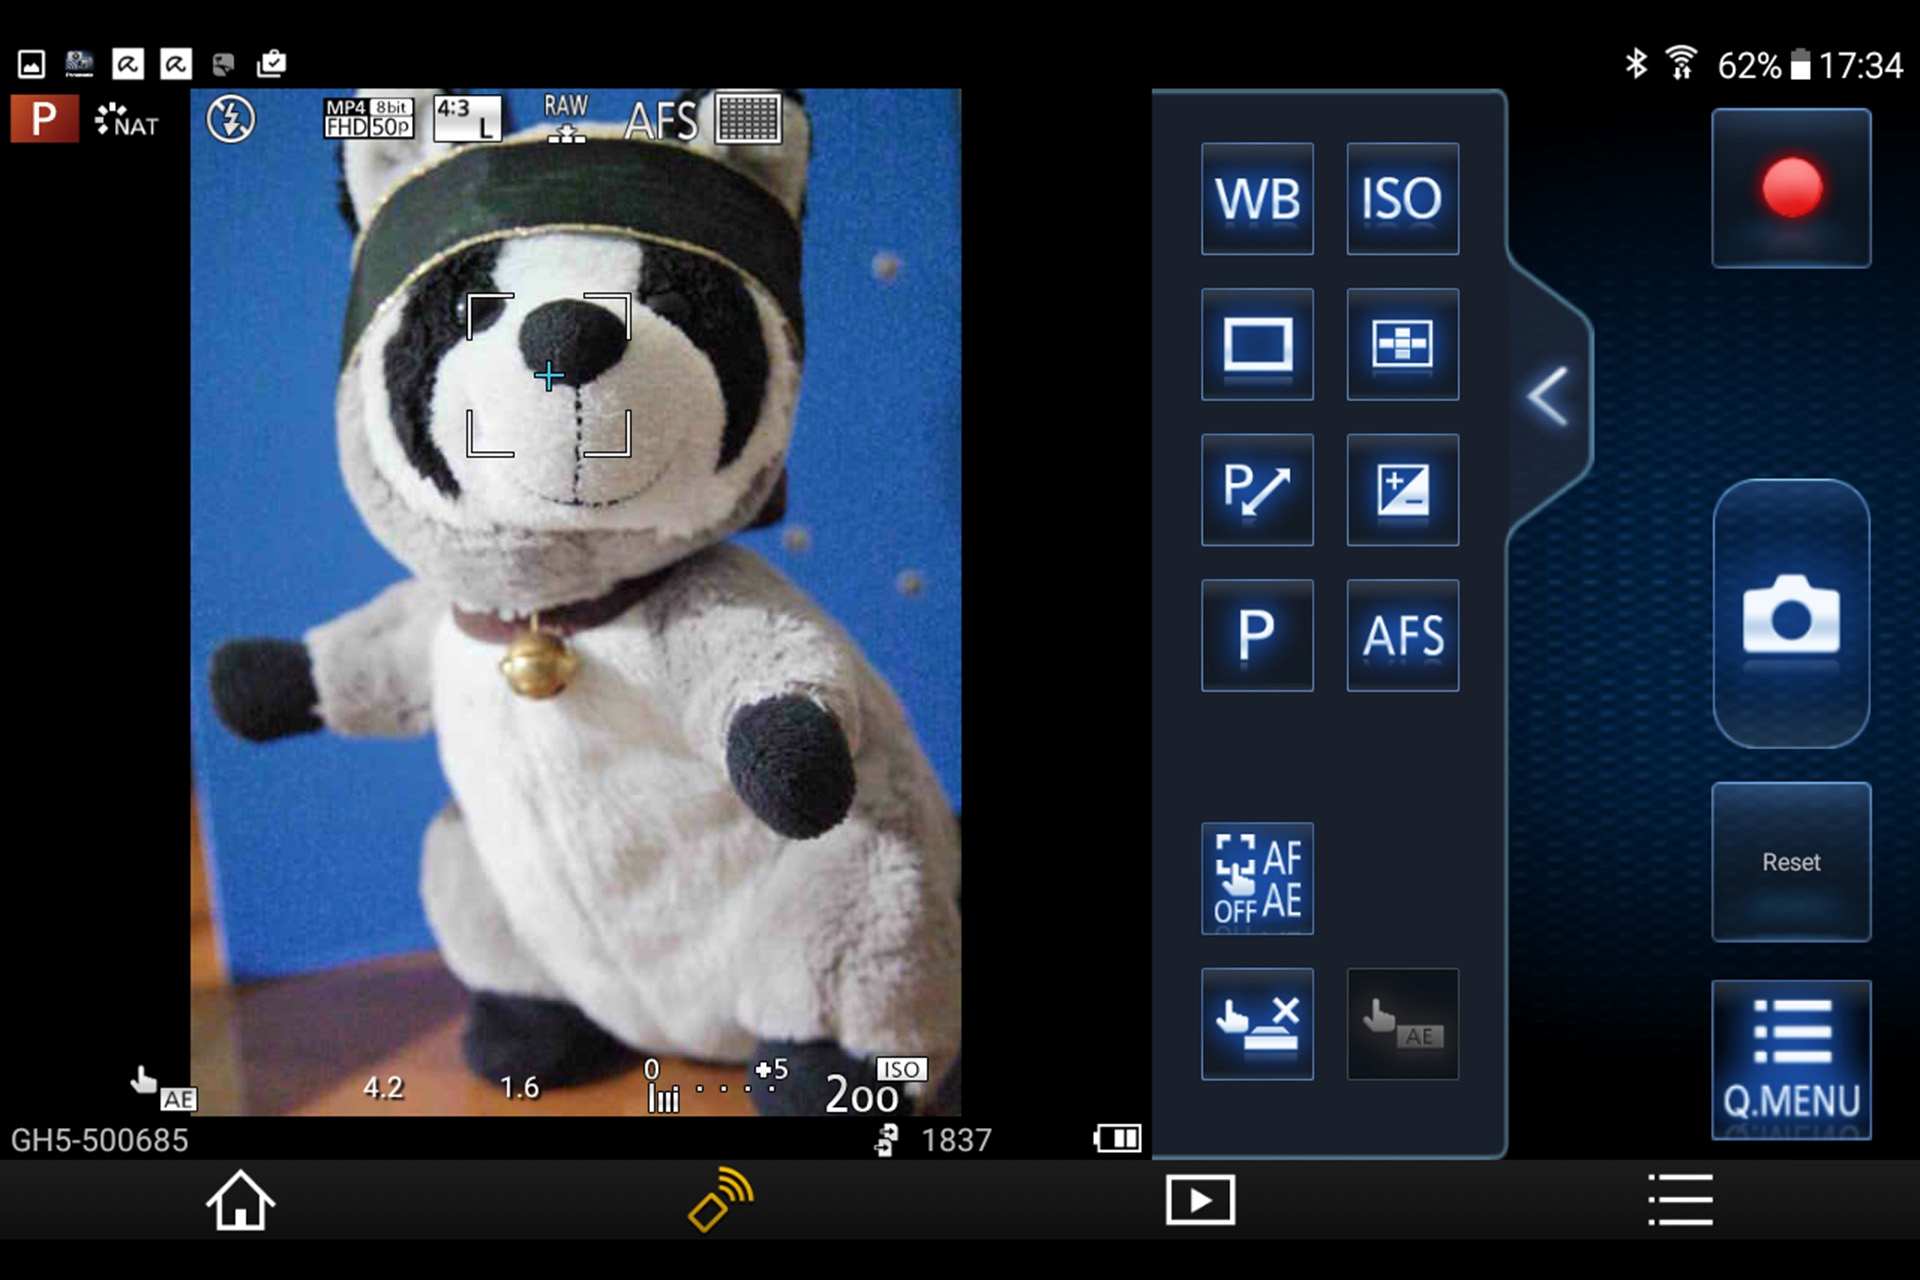Open the P exposure mode selector

pyautogui.click(x=1256, y=636)
